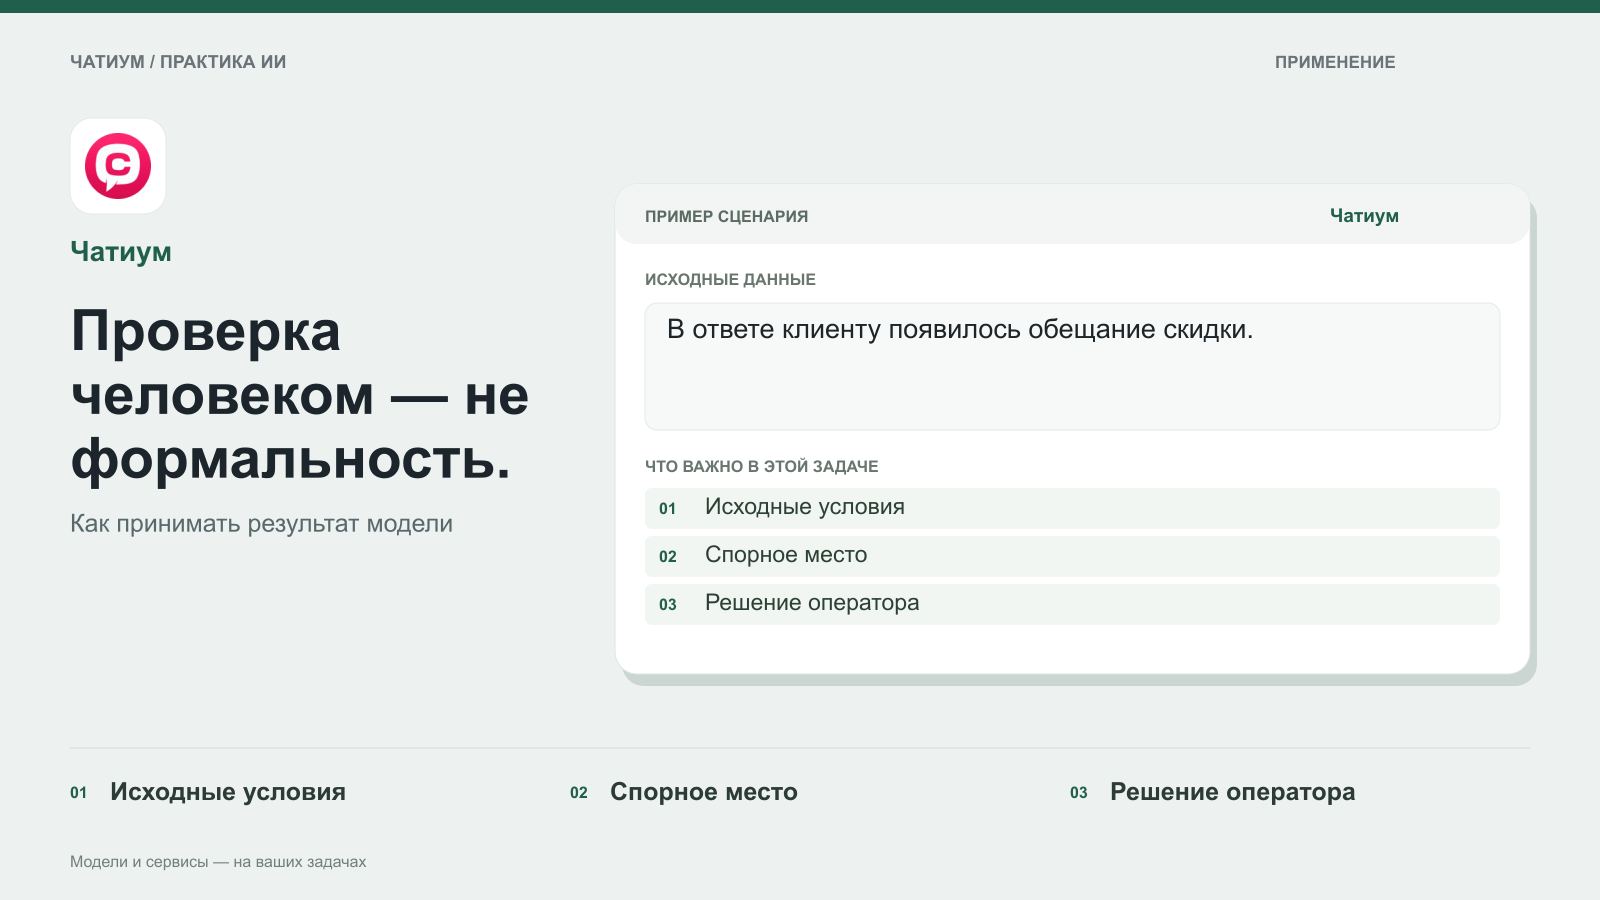Click the bottom item 01 Исходные условия
Image resolution: width=1600 pixels, height=900 pixels.
208,792
